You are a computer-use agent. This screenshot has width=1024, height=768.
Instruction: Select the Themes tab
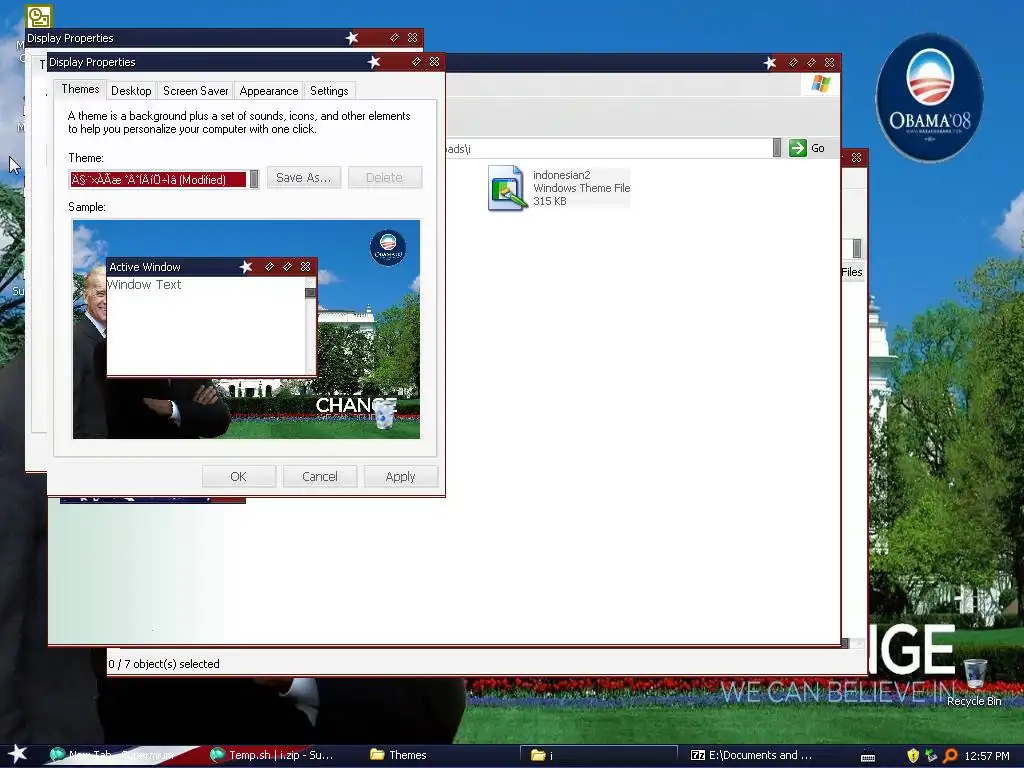point(80,89)
